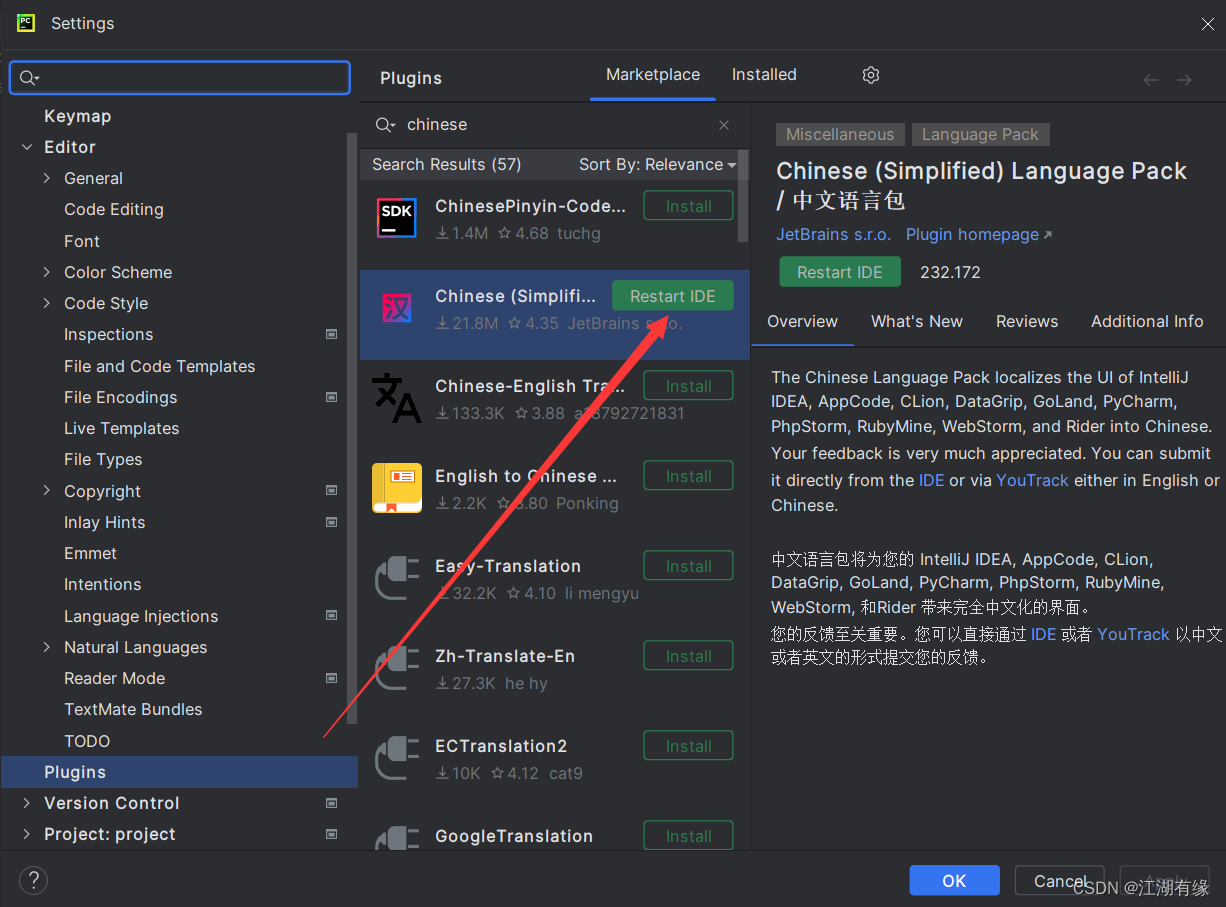The height and width of the screenshot is (907, 1226).
Task: Open the Reviews tab
Action: coord(1027,322)
